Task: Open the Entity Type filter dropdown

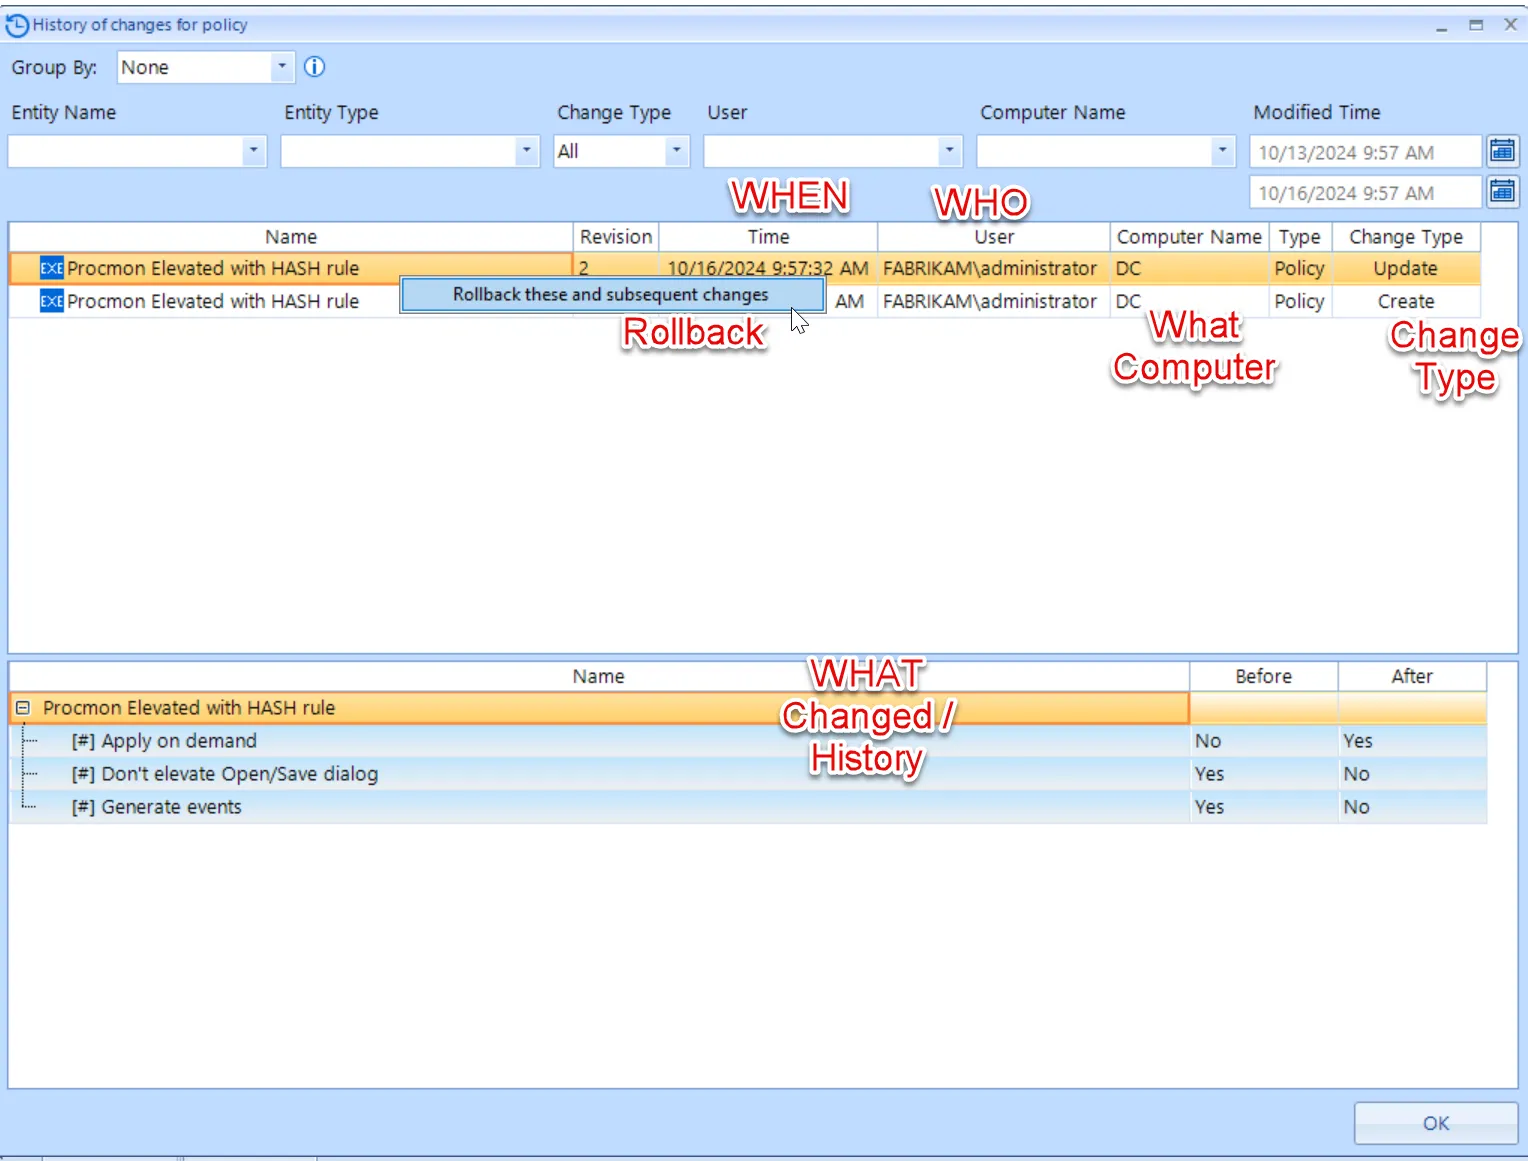Action: tap(526, 151)
